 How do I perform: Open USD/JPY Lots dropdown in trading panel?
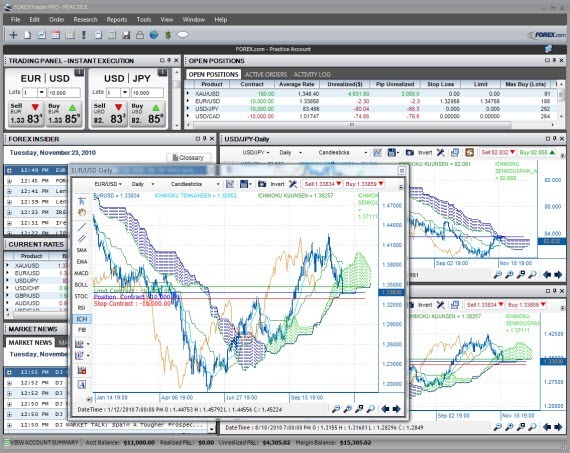[x=125, y=92]
